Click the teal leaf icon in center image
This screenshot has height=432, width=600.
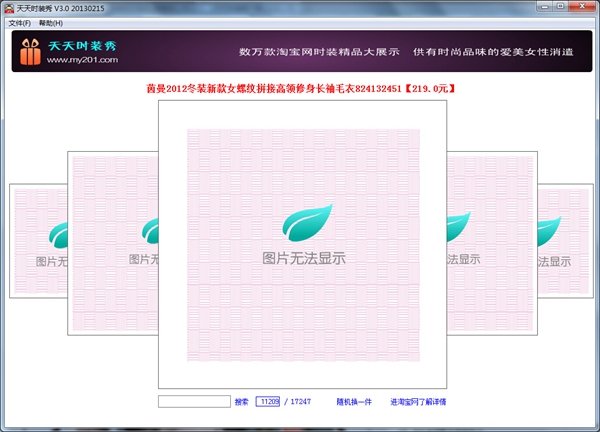(x=307, y=223)
